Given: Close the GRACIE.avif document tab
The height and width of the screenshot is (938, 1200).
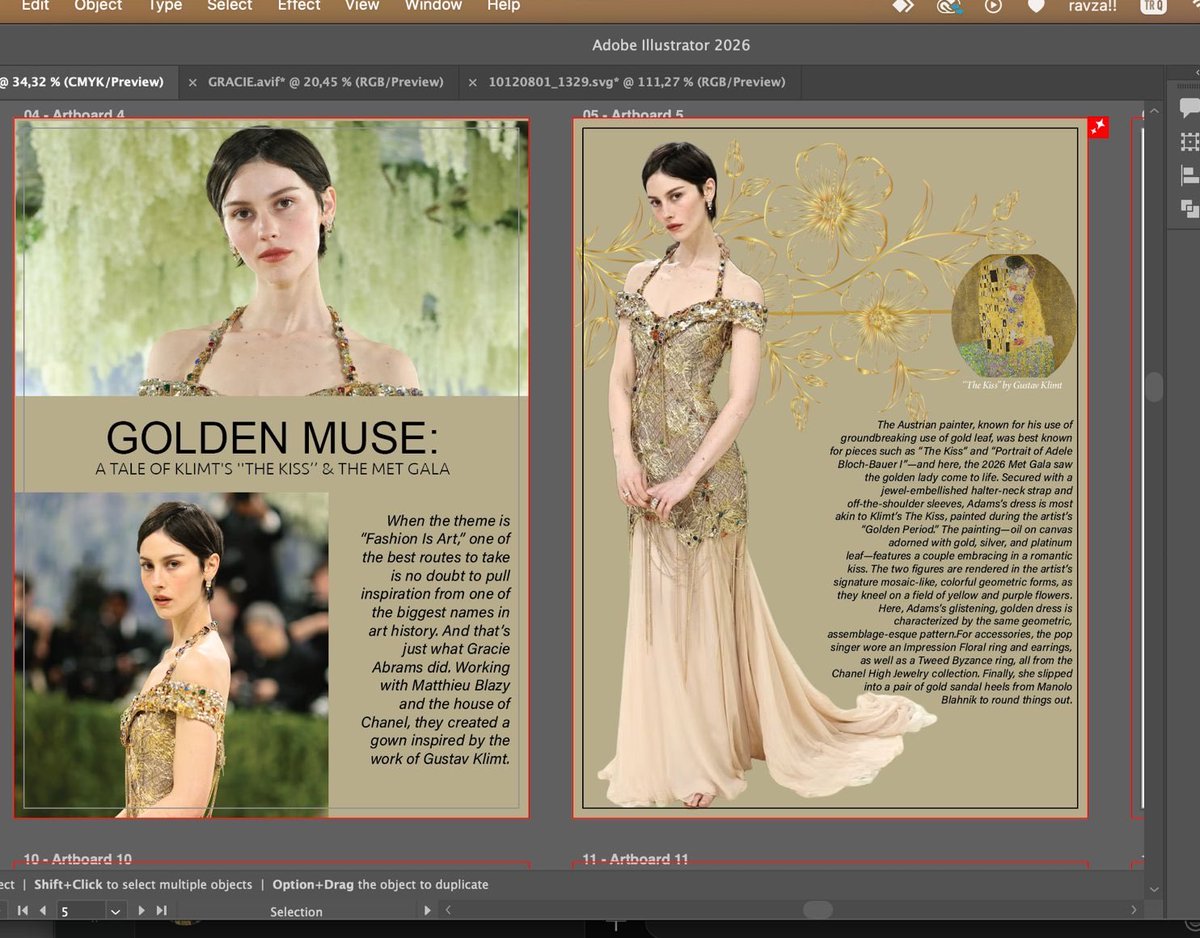Looking at the screenshot, I should 192,82.
